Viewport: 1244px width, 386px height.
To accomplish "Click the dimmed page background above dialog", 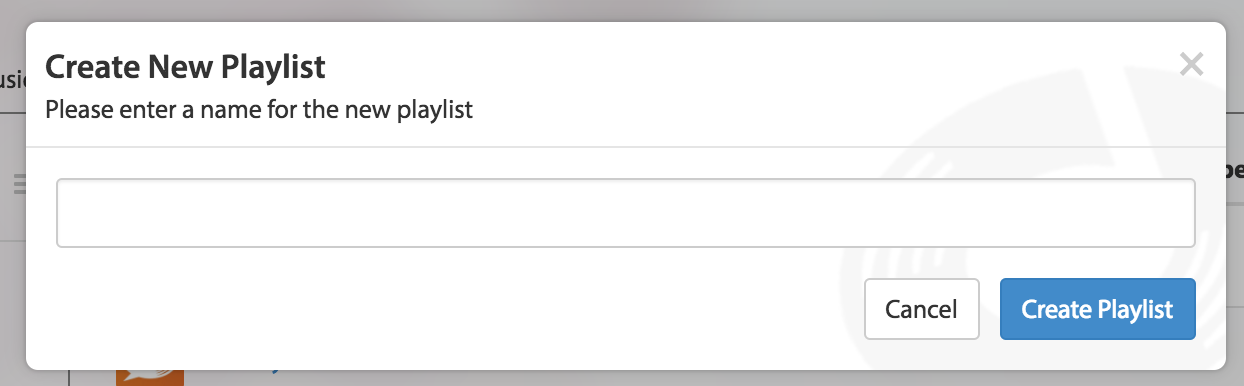I will tap(620, 10).
